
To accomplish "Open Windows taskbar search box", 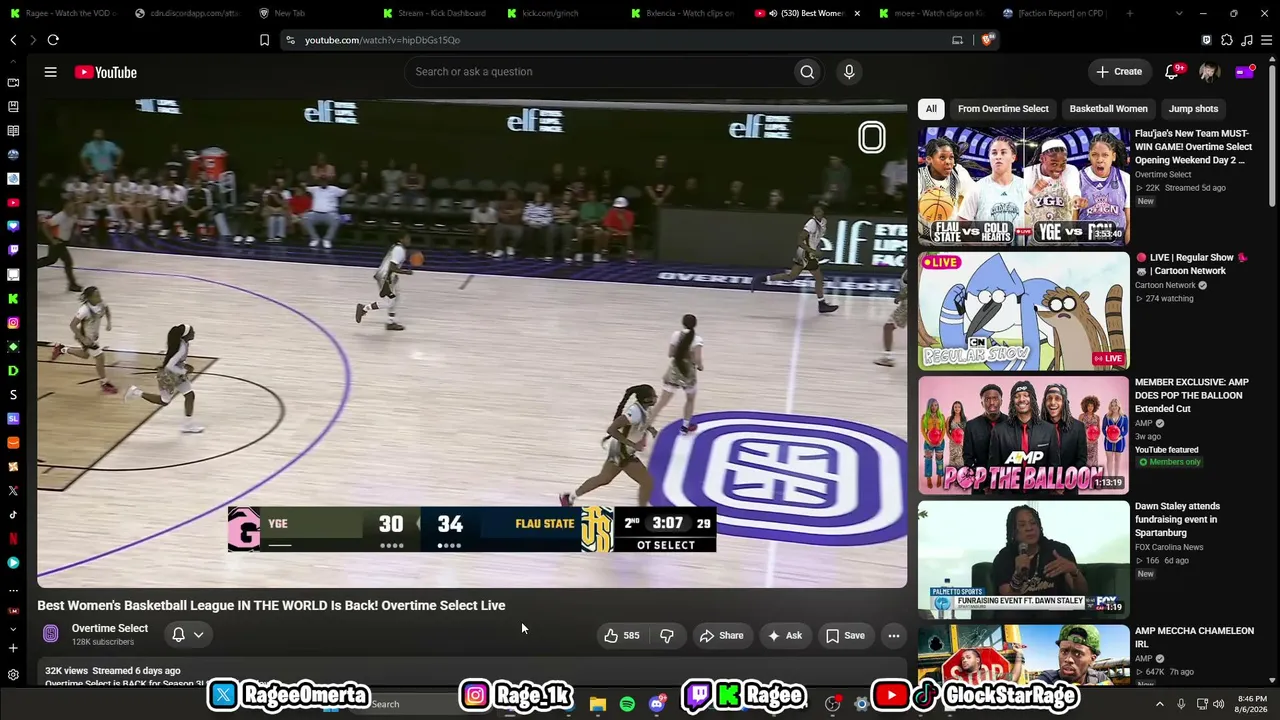I will [430, 704].
